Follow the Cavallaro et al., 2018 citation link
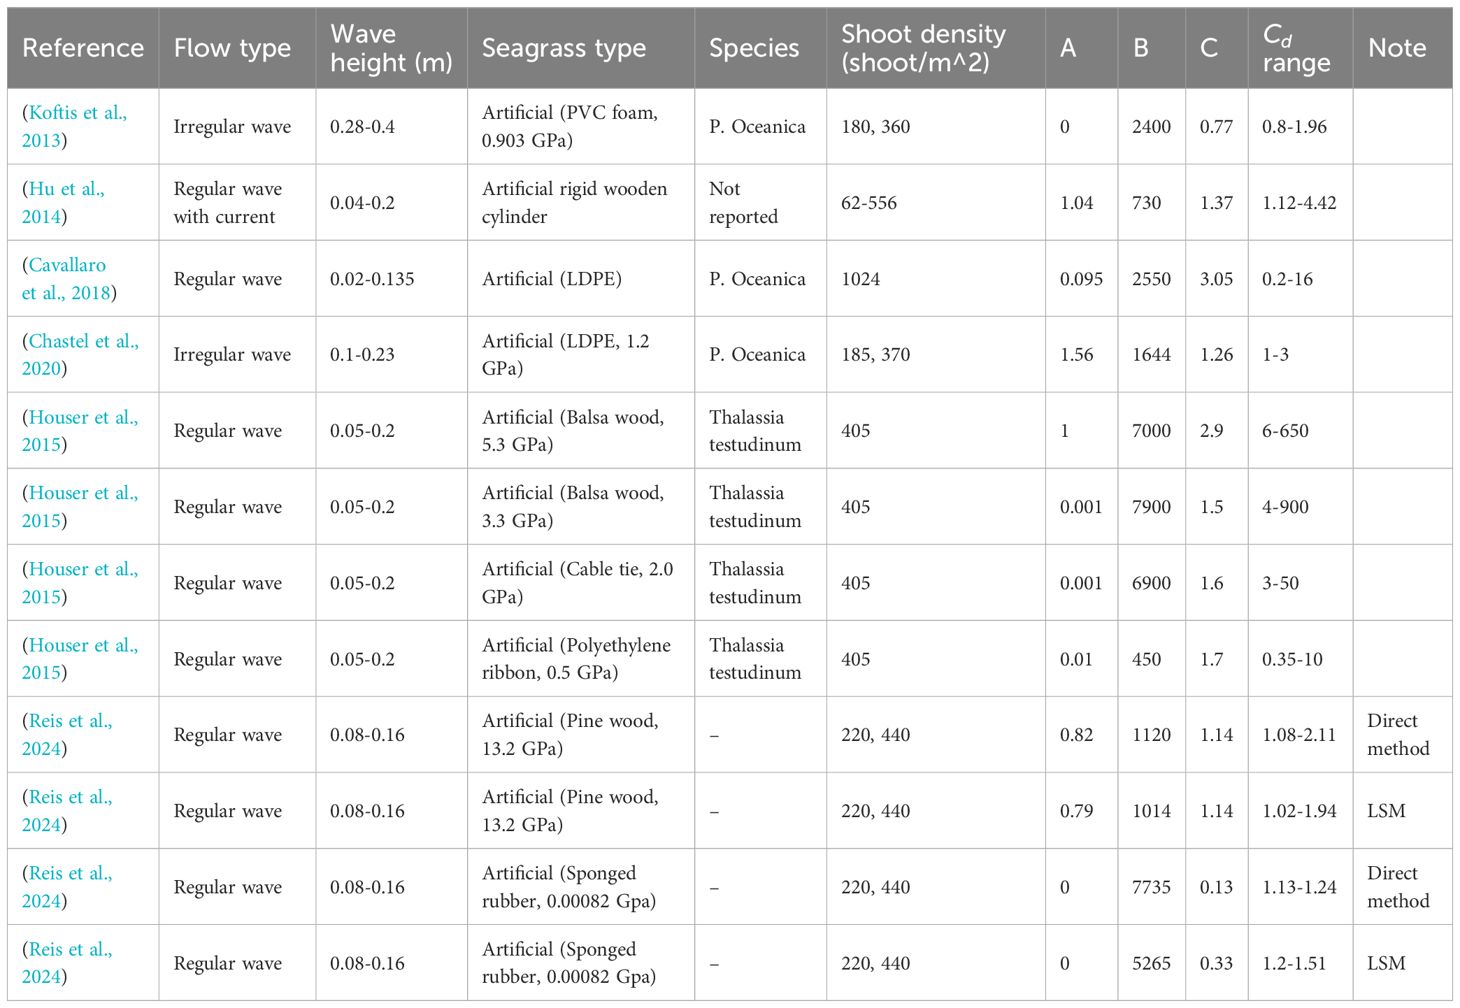This screenshot has width=1460, height=1008. [67, 265]
